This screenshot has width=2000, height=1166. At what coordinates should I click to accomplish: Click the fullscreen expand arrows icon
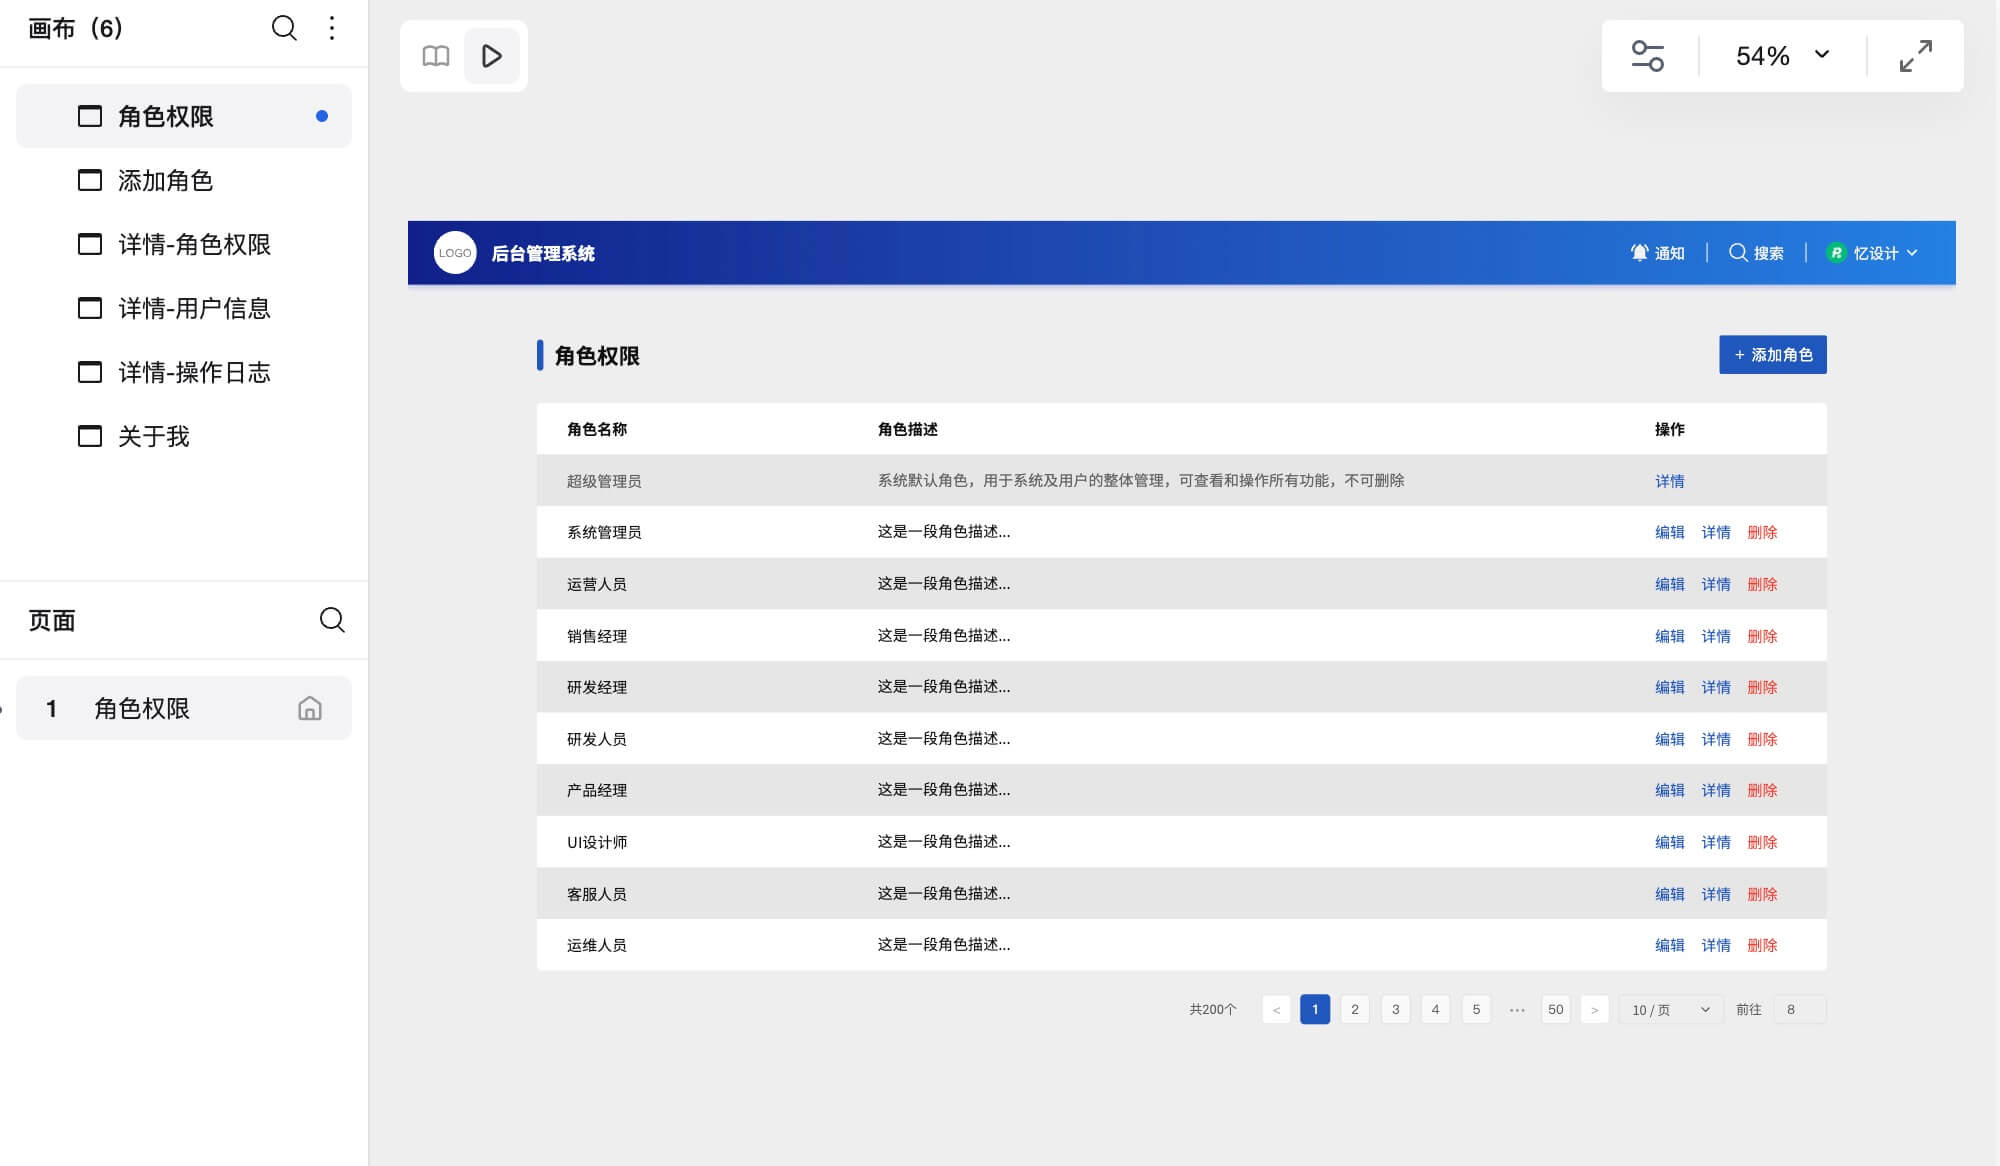pos(1915,56)
